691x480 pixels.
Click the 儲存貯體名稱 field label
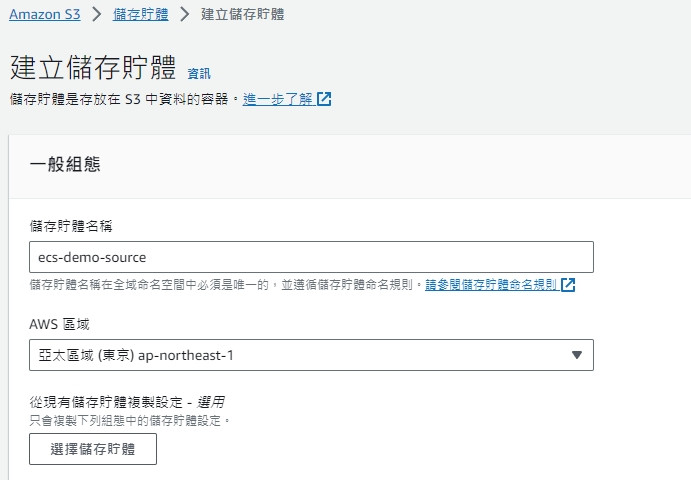tap(71, 226)
